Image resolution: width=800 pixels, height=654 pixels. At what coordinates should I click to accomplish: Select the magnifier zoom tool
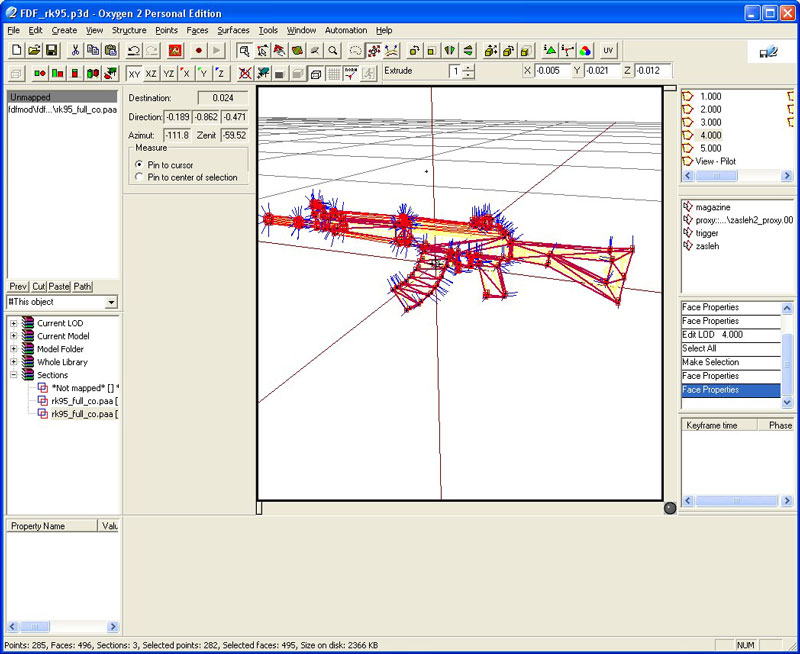click(333, 50)
